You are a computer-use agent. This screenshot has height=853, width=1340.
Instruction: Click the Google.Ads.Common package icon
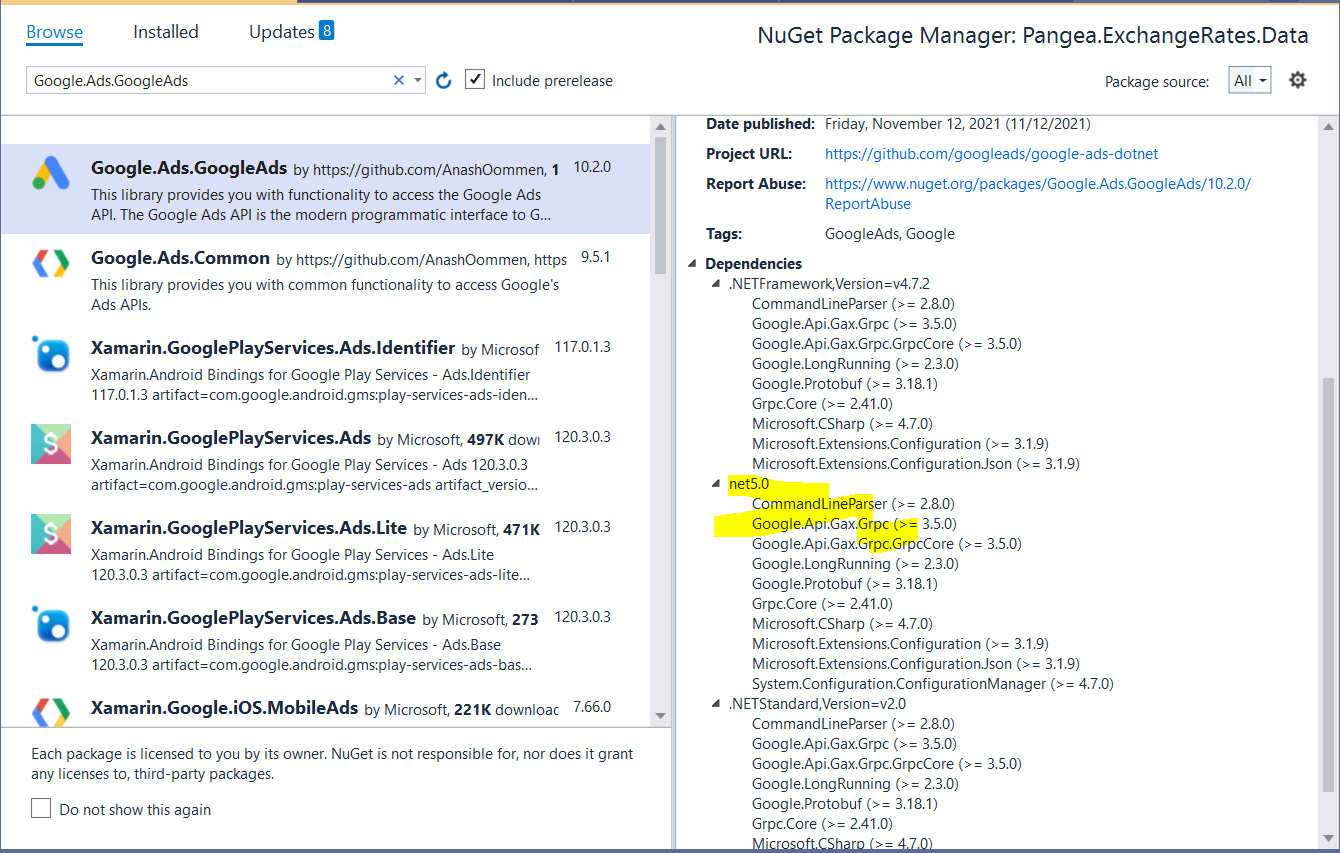click(52, 263)
